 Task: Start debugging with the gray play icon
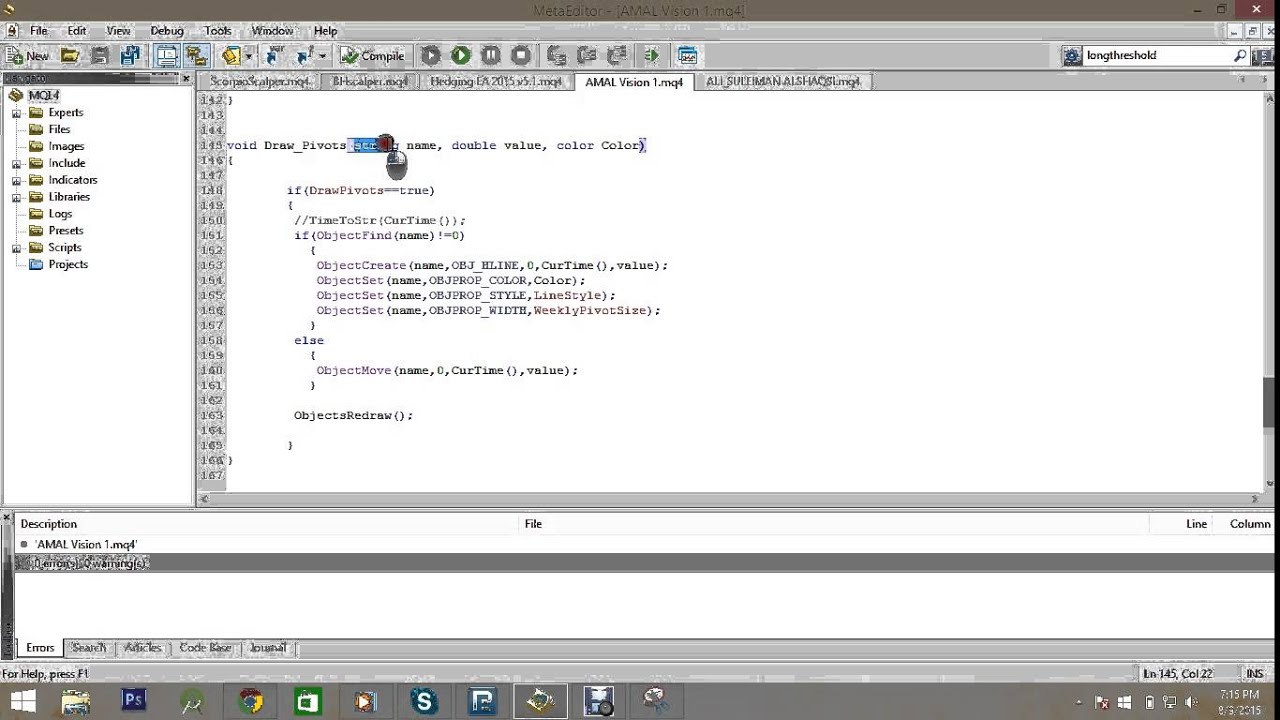pyautogui.click(x=431, y=56)
